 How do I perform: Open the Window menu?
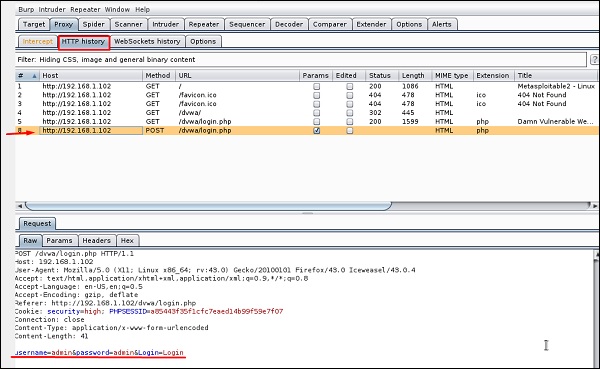coord(117,10)
